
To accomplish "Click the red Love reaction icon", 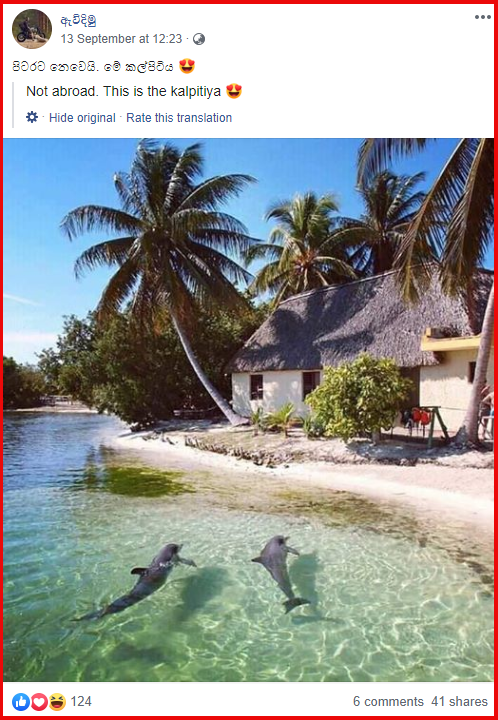I will [39, 702].
